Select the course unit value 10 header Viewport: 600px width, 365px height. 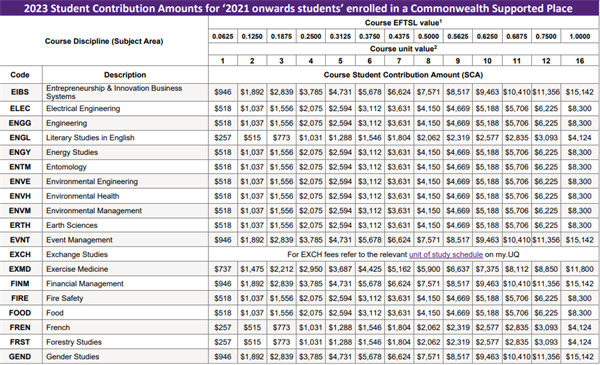(487, 61)
